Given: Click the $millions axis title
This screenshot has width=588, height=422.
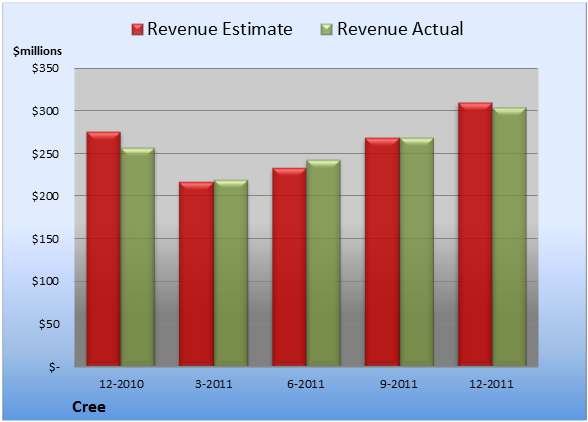Looking at the screenshot, I should [x=38, y=51].
